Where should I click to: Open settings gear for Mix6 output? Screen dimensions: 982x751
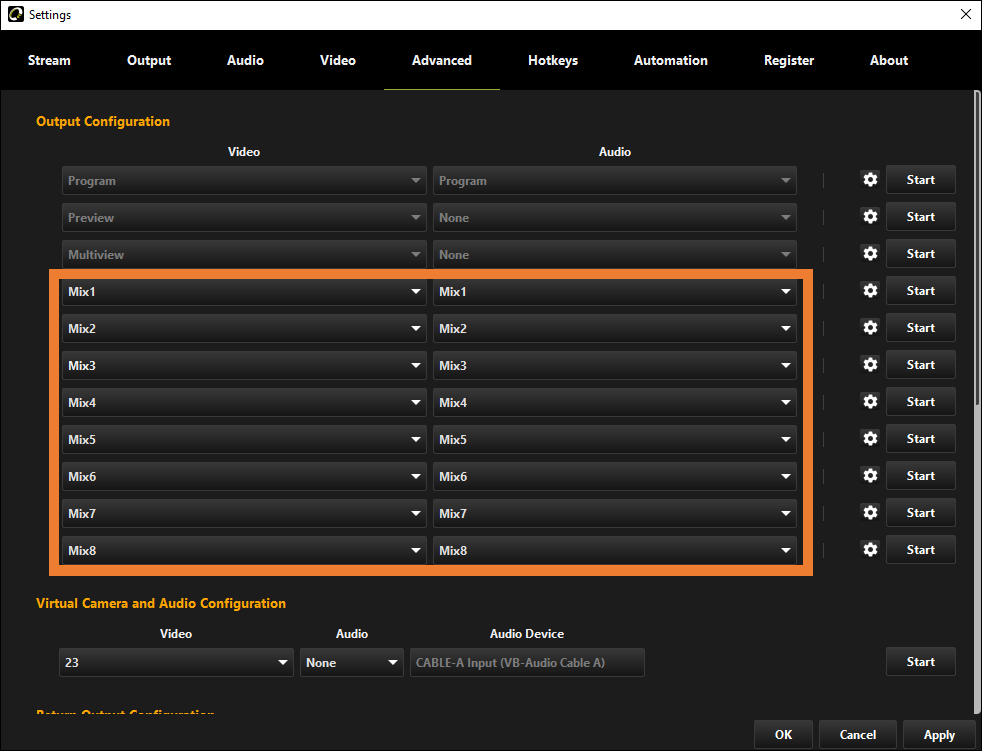[x=869, y=475]
